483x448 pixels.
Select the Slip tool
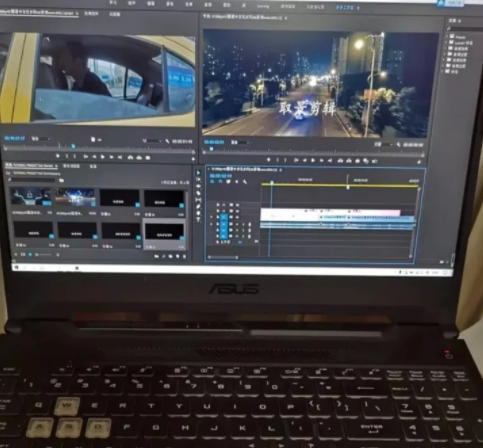(x=199, y=200)
